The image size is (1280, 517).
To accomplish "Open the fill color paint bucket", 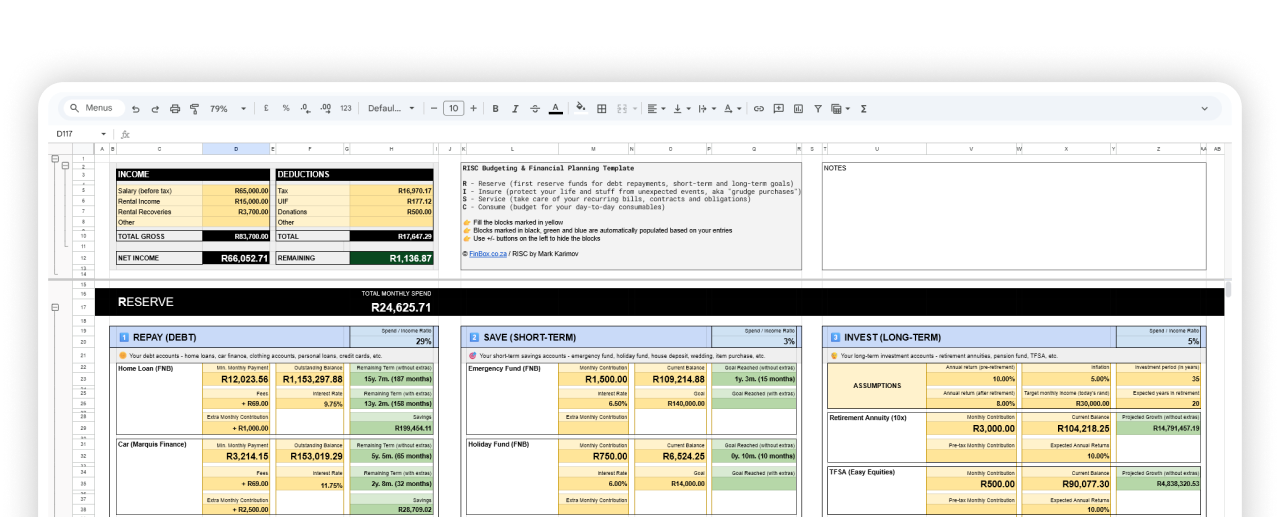I will click(x=580, y=108).
